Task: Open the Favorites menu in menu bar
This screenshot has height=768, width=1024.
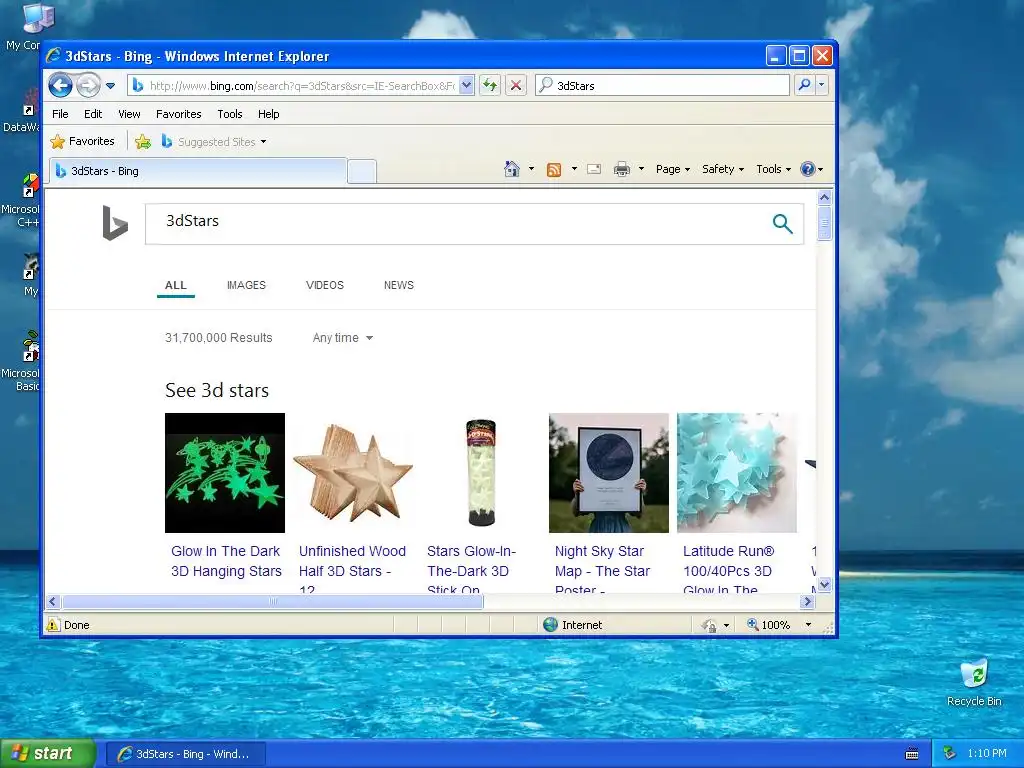Action: click(178, 114)
